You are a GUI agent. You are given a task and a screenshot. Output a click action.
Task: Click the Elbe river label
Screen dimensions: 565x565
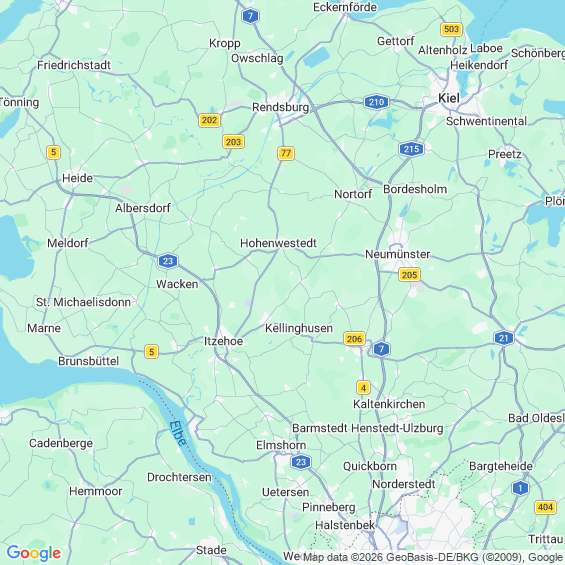click(178, 433)
